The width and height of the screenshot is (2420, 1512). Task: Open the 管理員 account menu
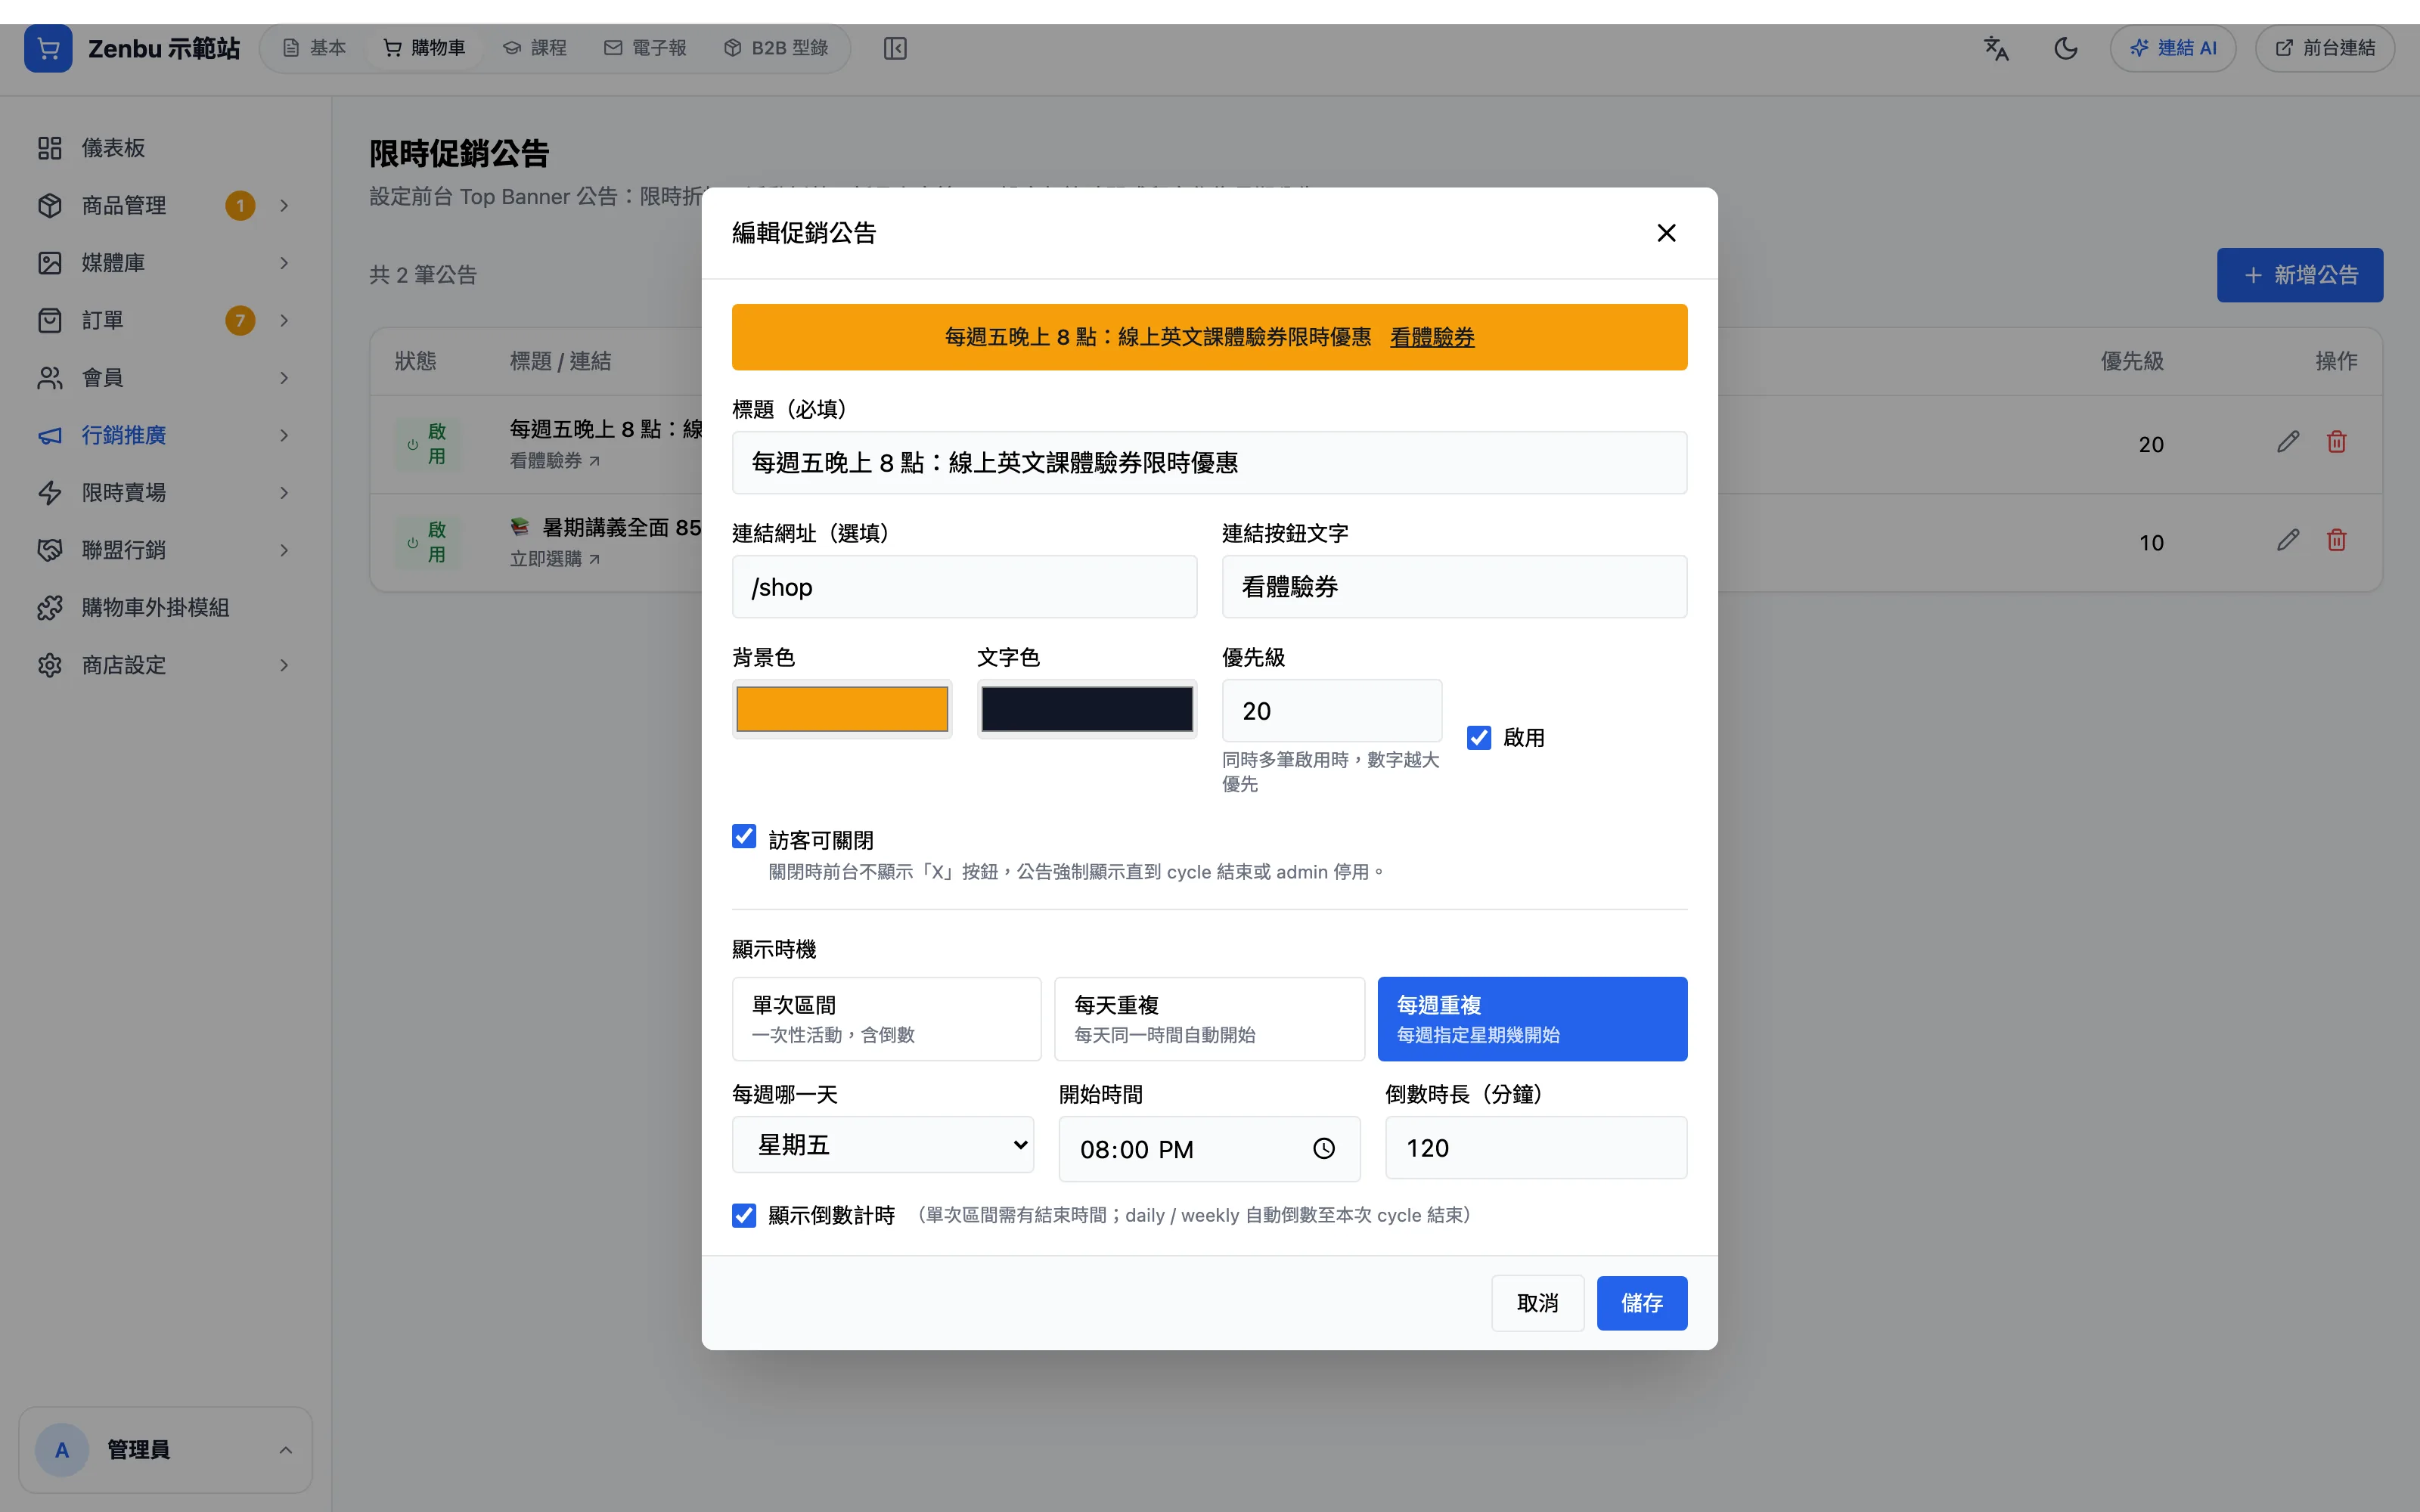pos(165,1449)
